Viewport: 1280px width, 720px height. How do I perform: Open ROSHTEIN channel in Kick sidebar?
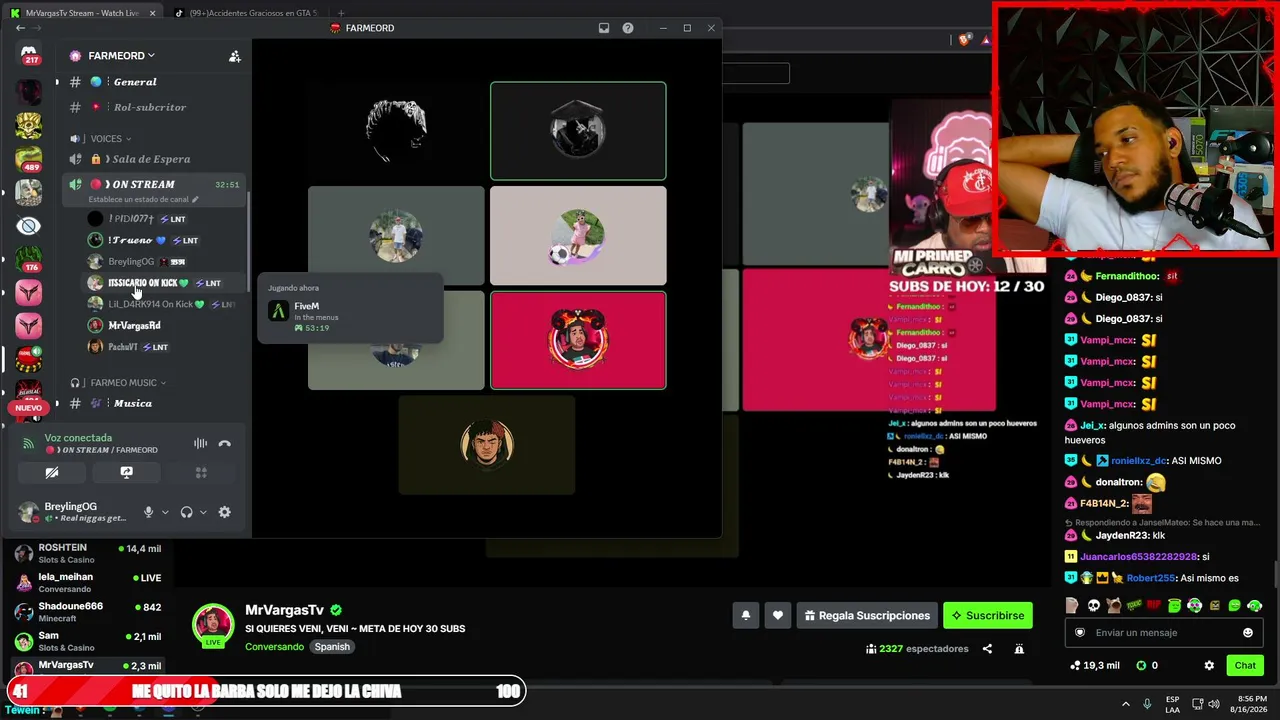88,553
